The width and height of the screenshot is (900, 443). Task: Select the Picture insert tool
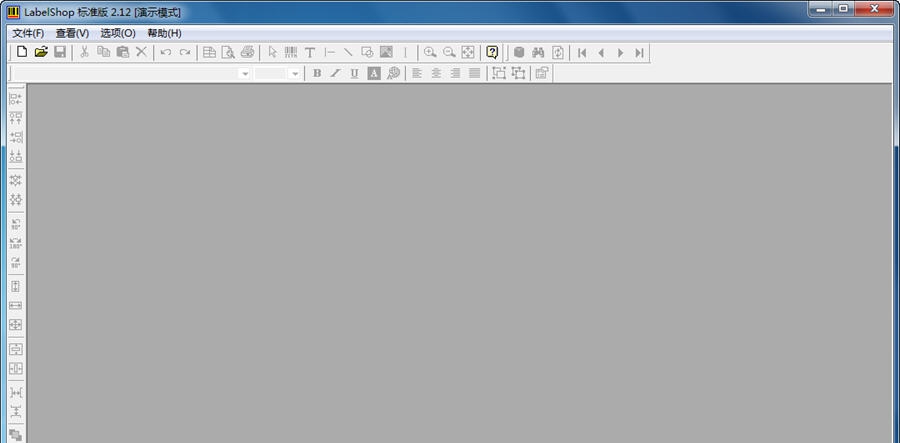point(386,52)
